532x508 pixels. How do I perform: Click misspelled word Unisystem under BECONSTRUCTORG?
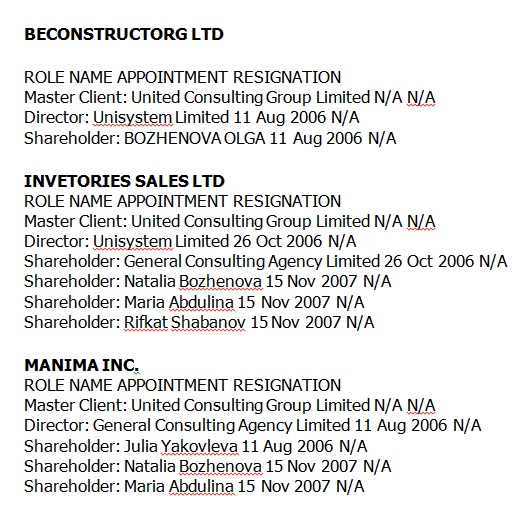(x=132, y=118)
